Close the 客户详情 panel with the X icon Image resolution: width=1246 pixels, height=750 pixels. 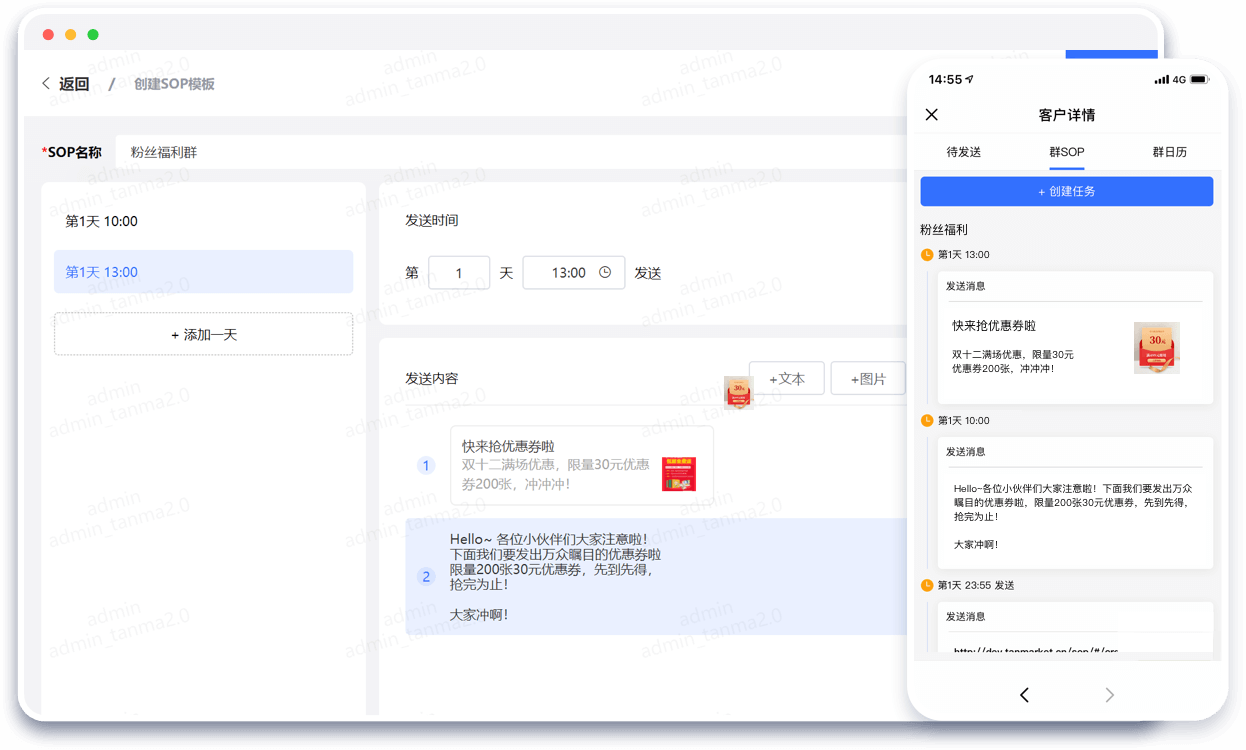[x=931, y=114]
